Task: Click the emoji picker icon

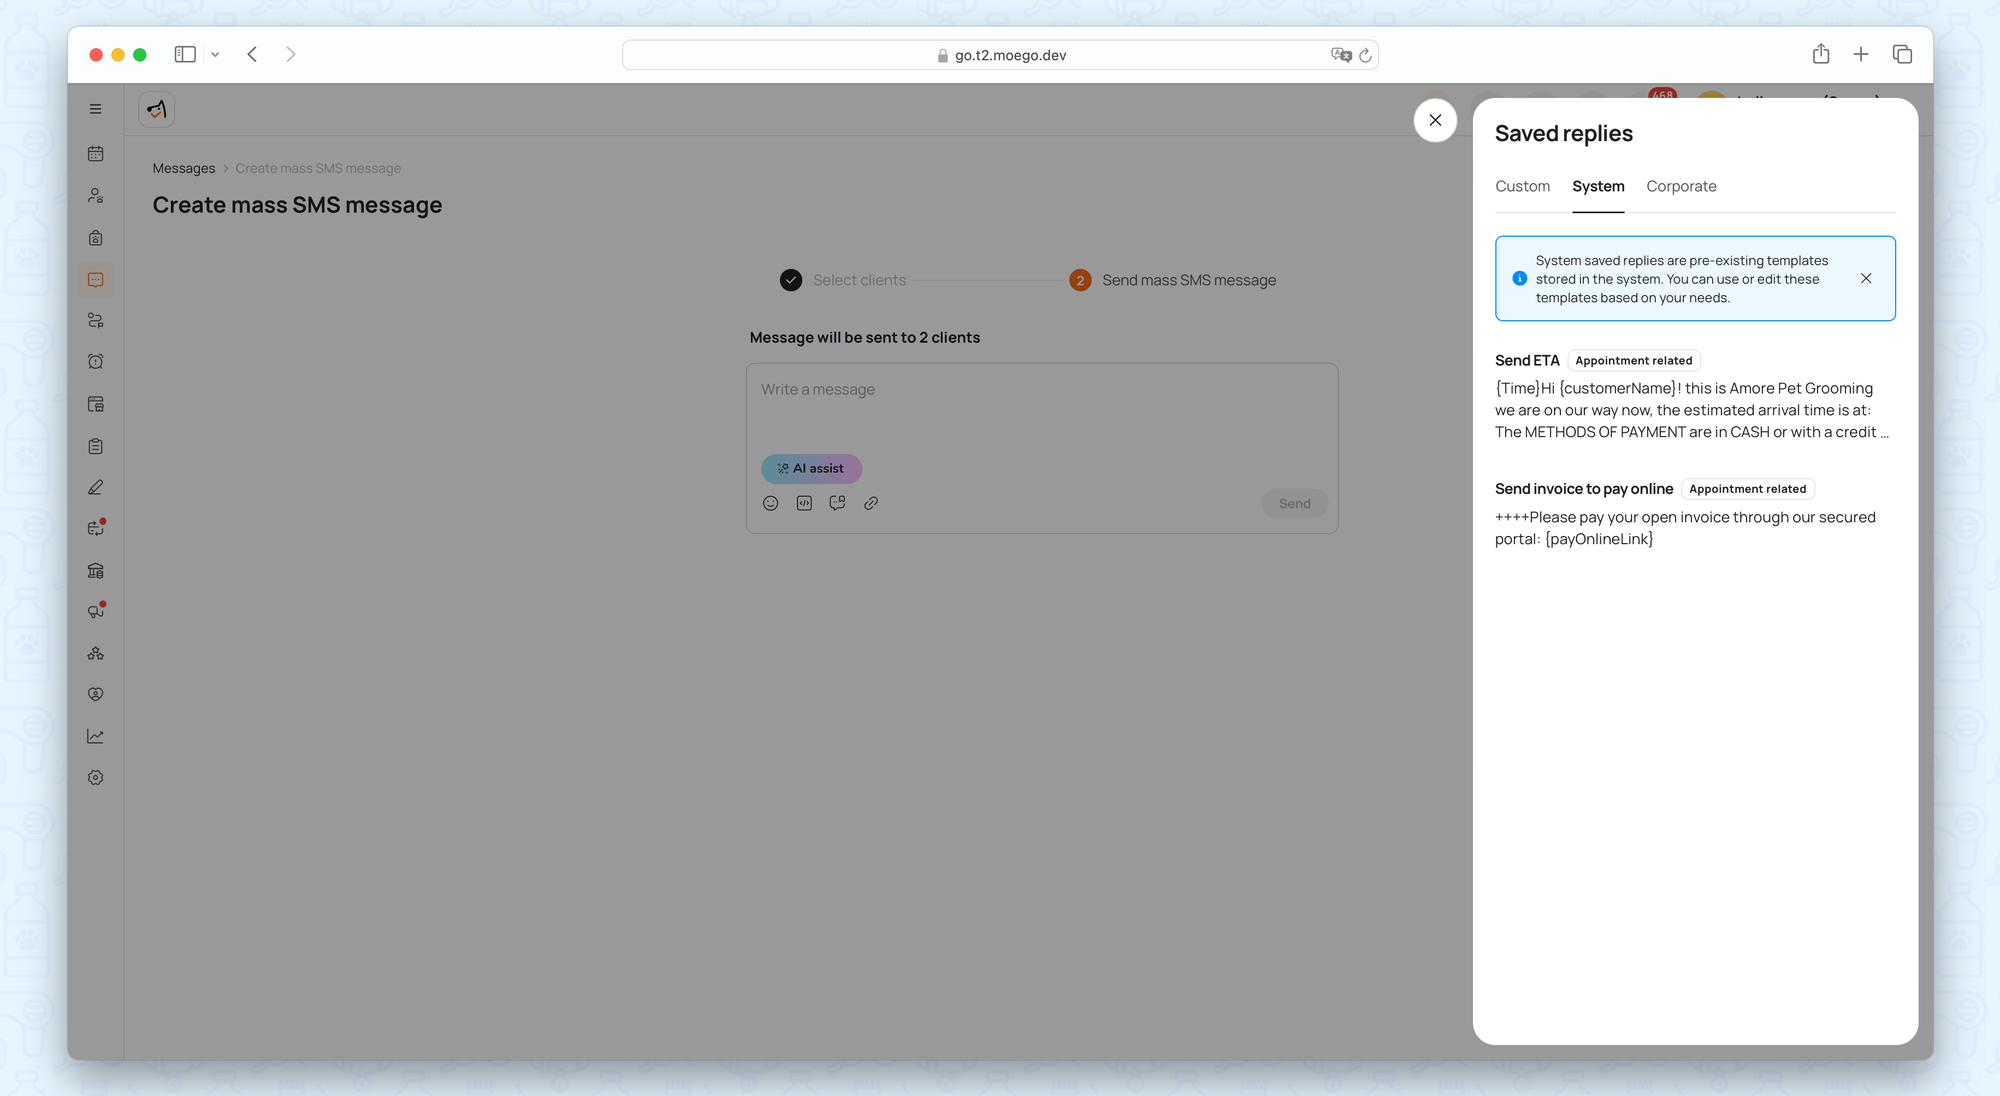Action: [x=770, y=503]
